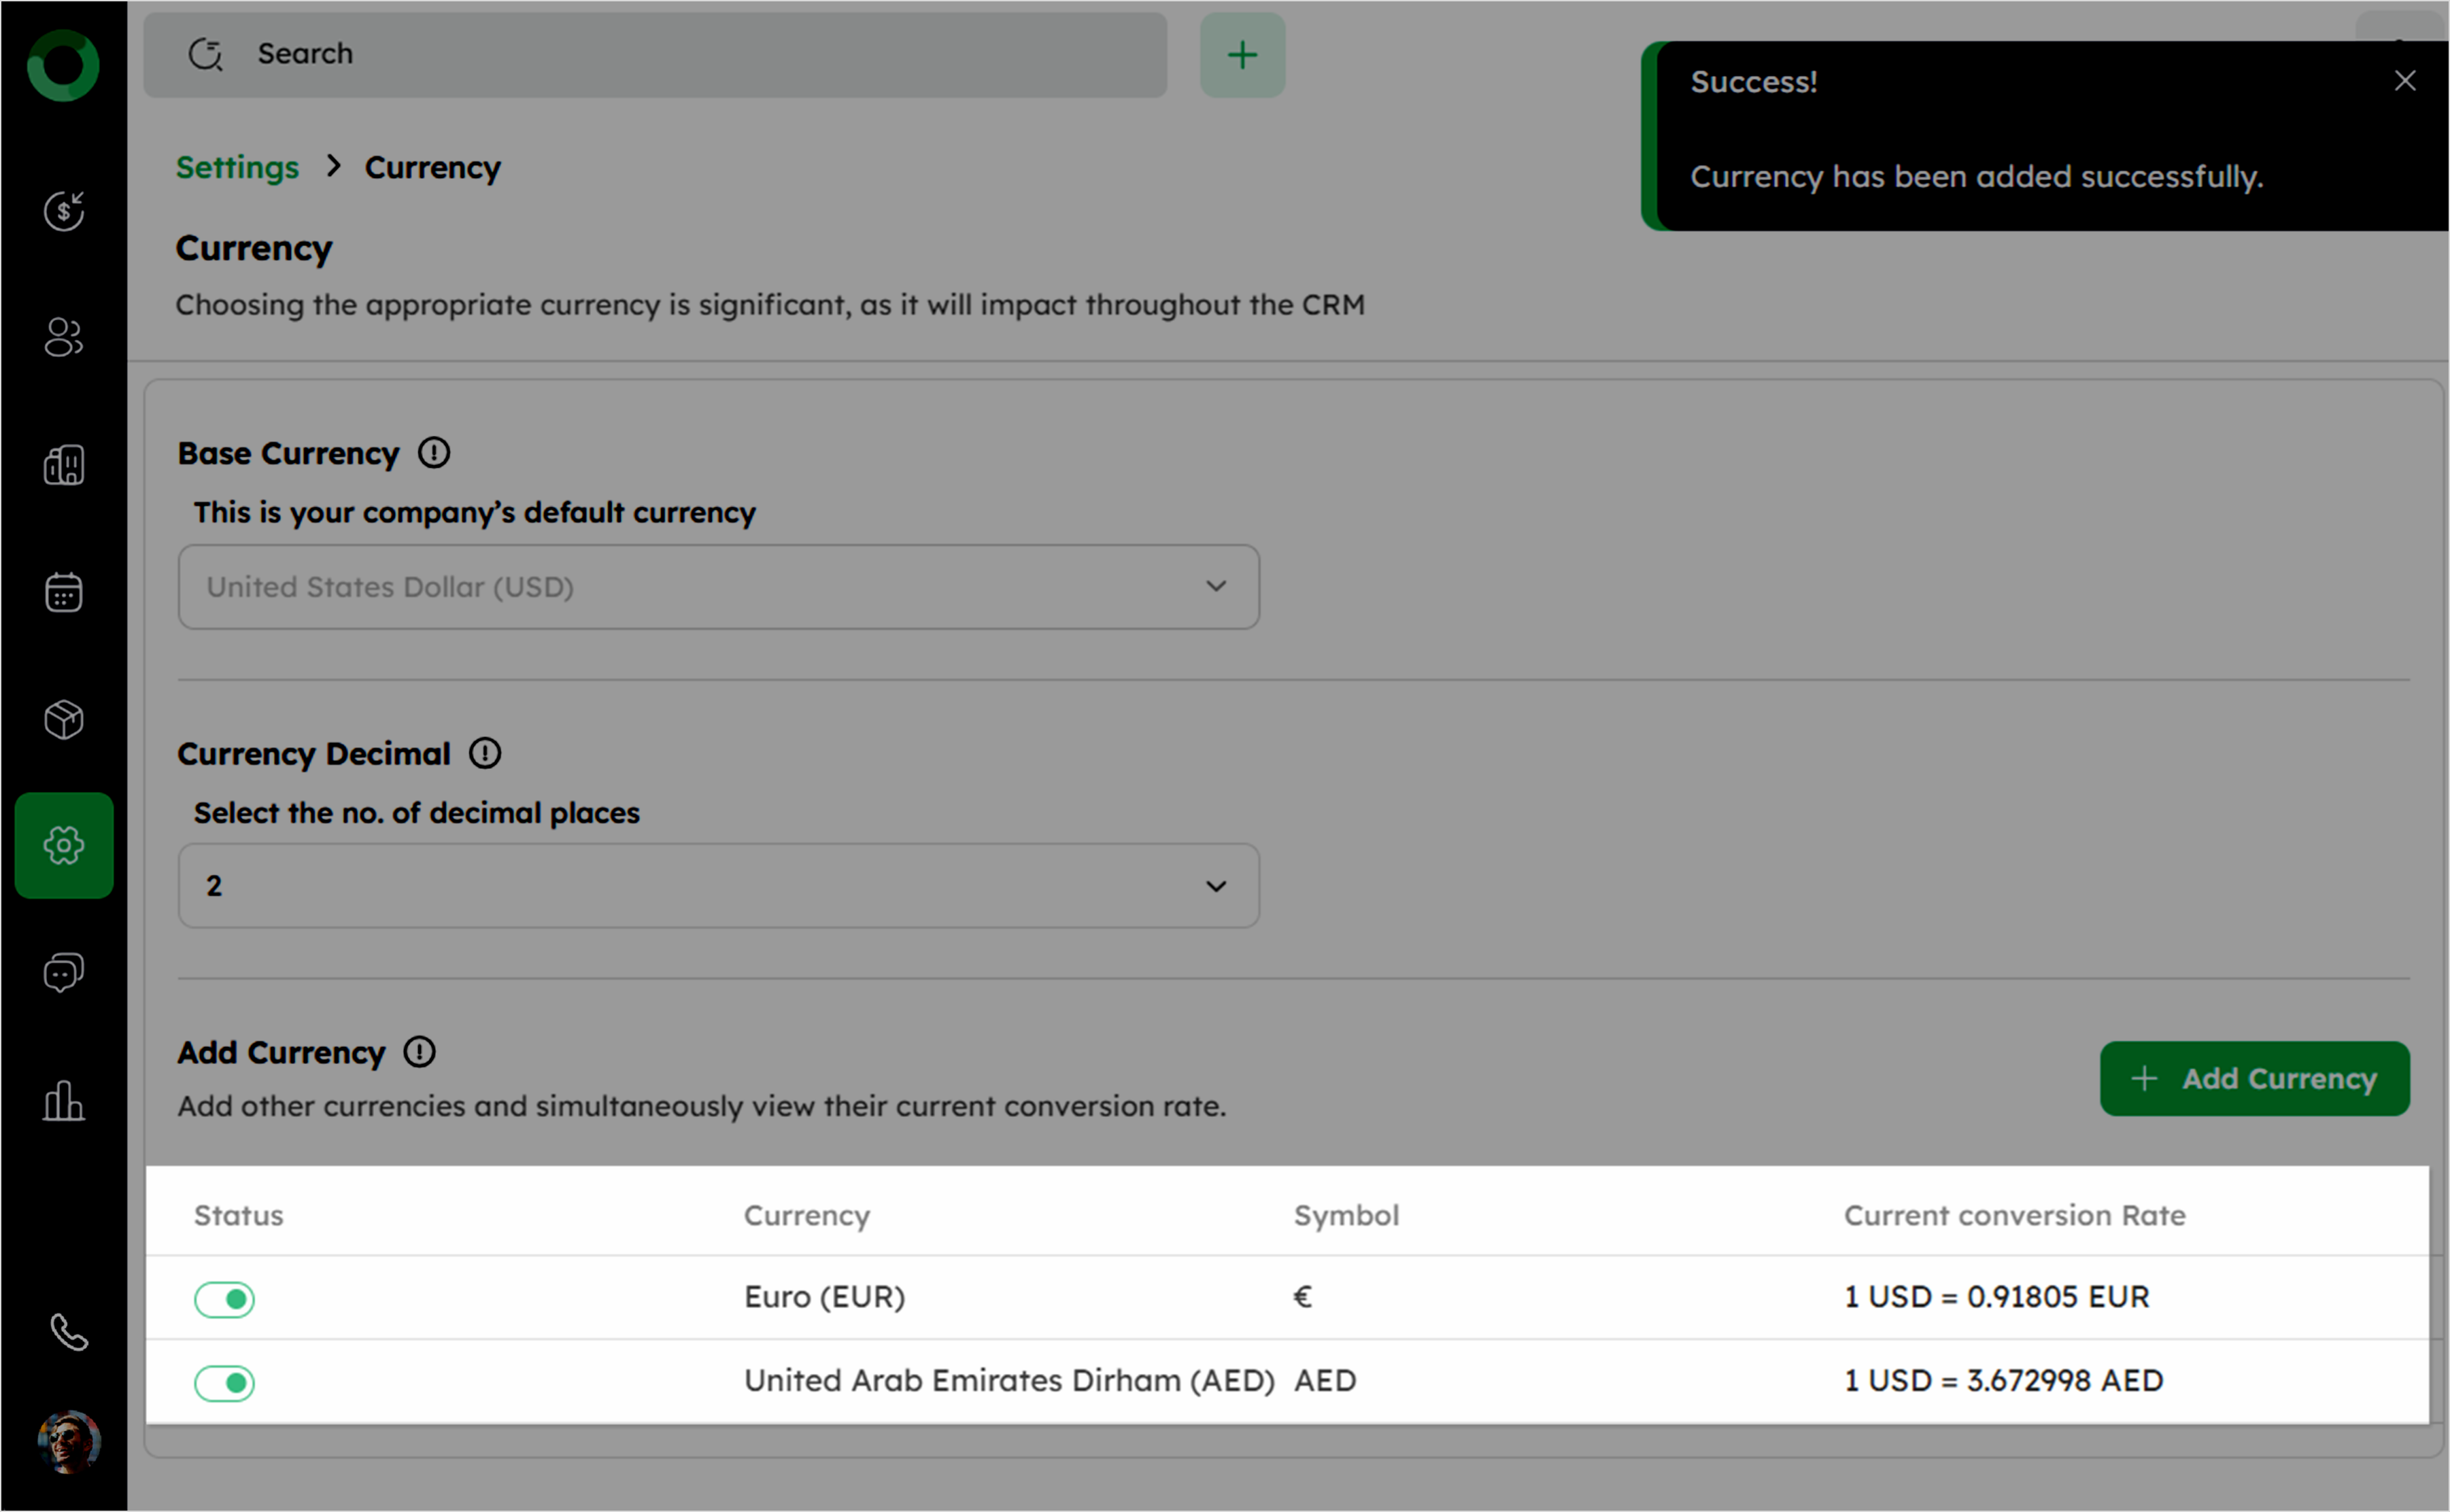The width and height of the screenshot is (2450, 1512).
Task: Open the contacts people icon in sidebar
Action: point(64,337)
